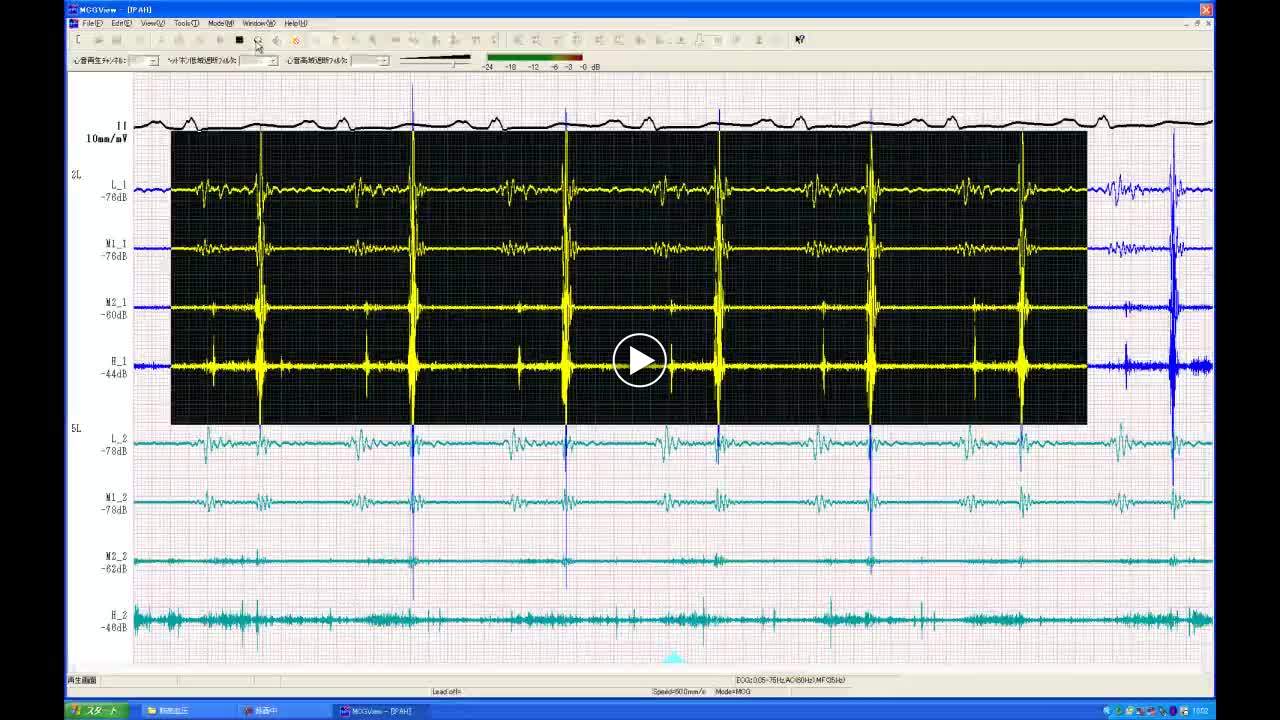The height and width of the screenshot is (720, 1280).
Task: Open the File menu
Action: tap(92, 23)
